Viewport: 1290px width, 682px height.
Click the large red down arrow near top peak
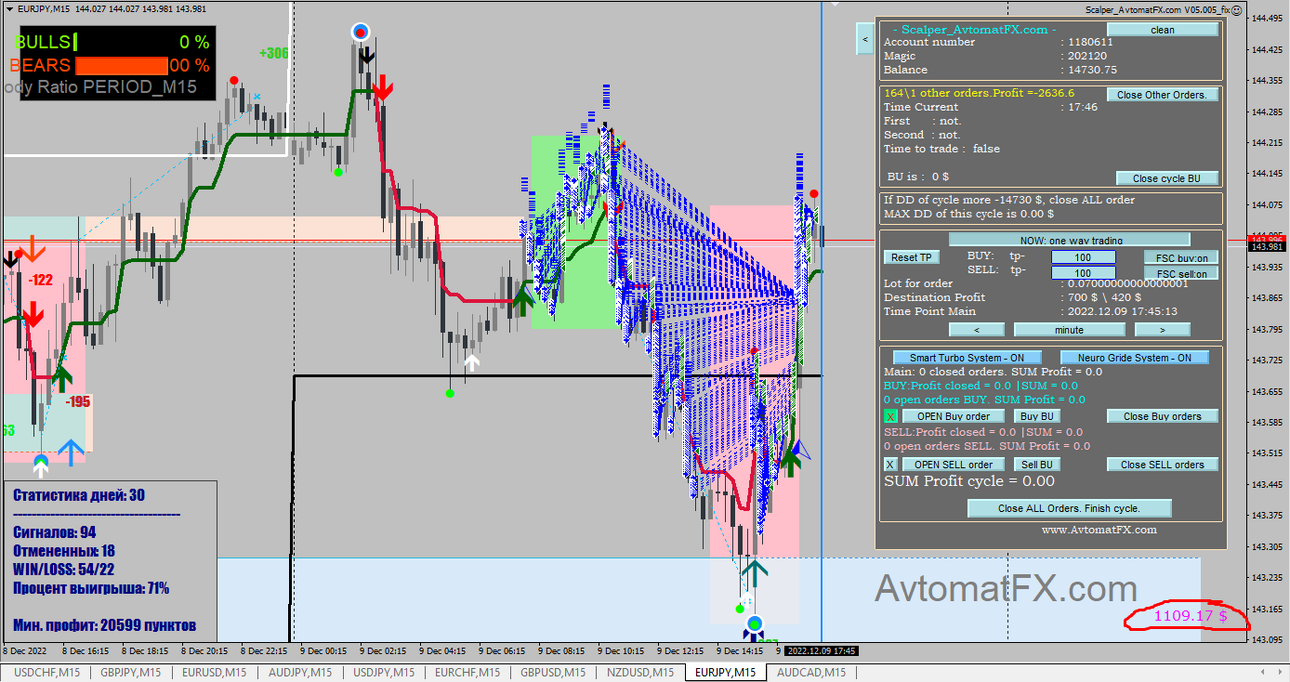pos(381,89)
